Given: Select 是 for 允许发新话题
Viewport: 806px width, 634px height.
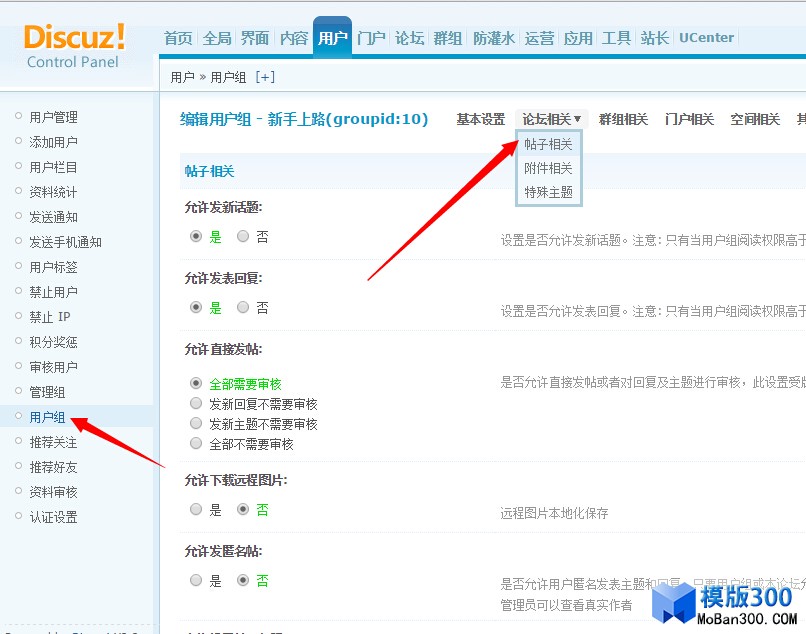Looking at the screenshot, I should click(x=196, y=237).
